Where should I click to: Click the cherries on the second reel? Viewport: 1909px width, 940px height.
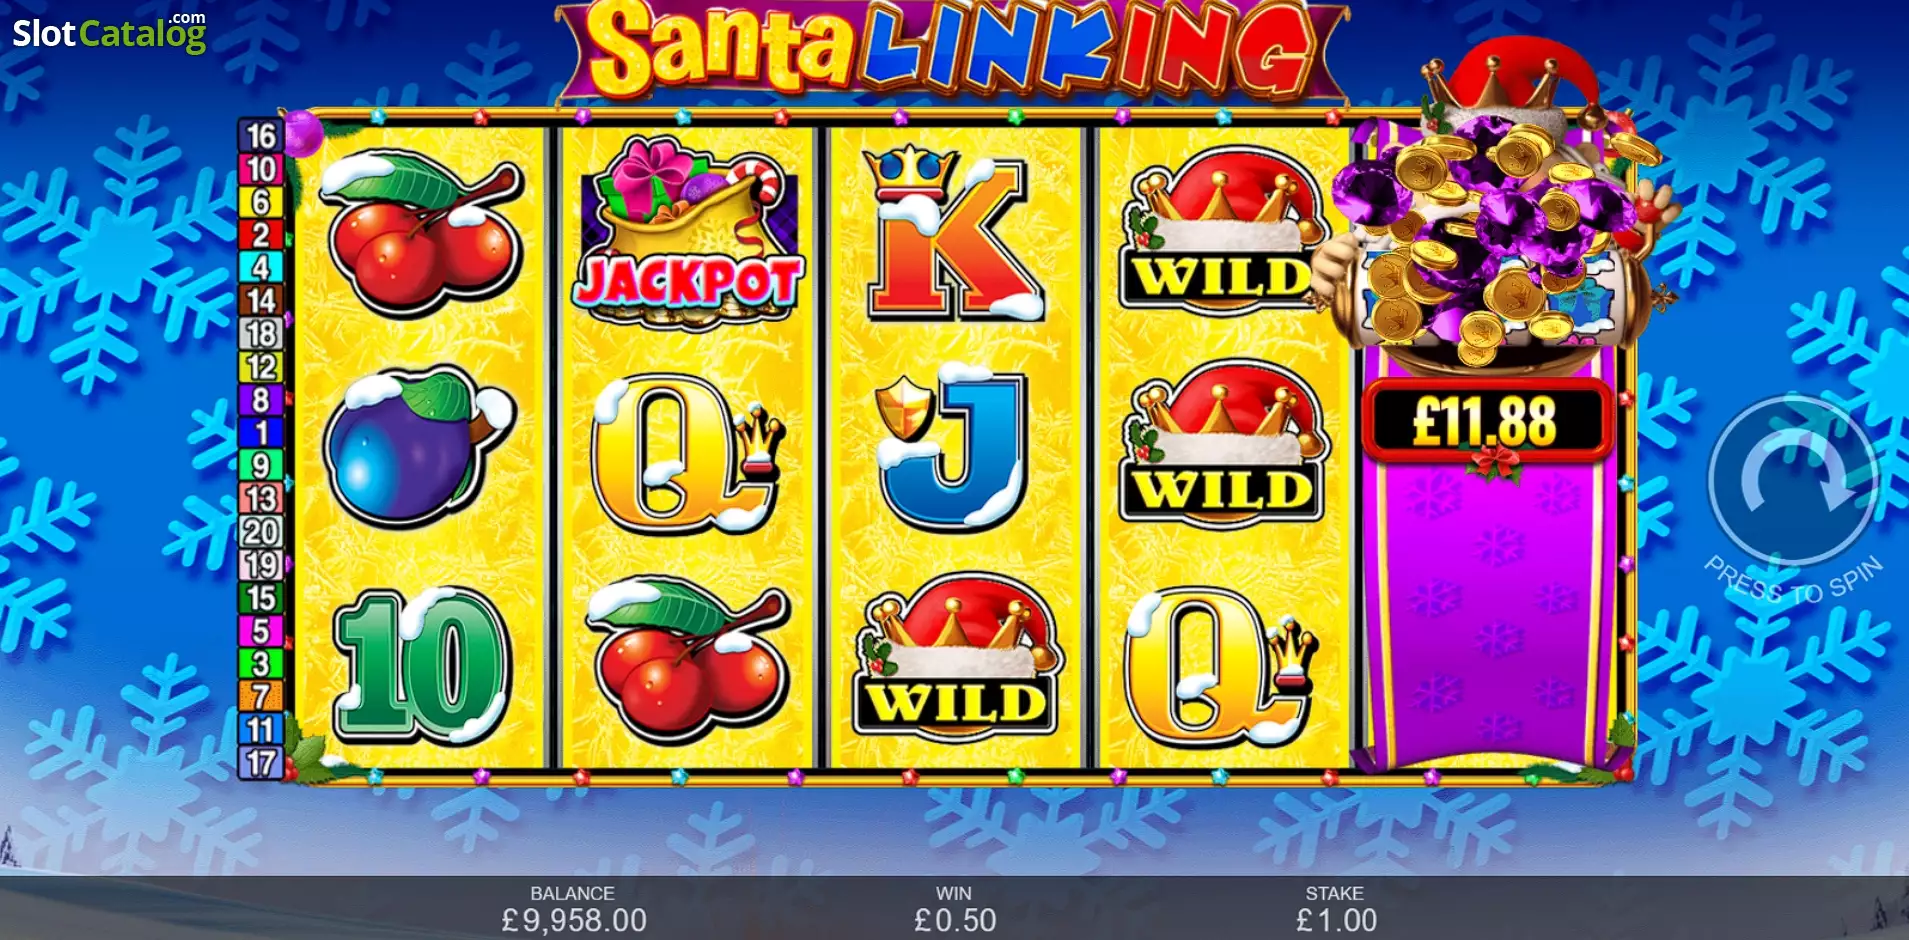689,660
